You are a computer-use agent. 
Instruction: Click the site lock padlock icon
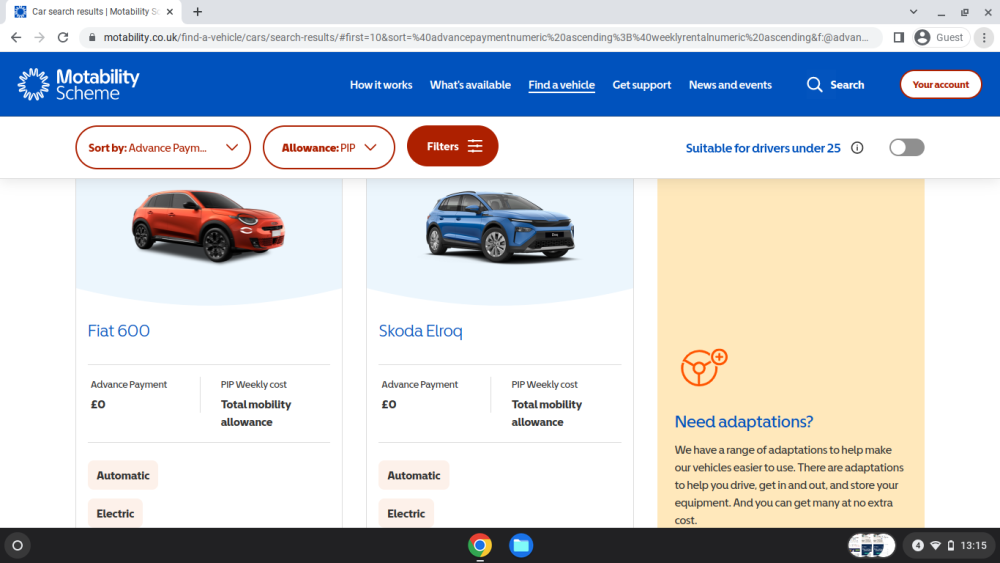(92, 38)
